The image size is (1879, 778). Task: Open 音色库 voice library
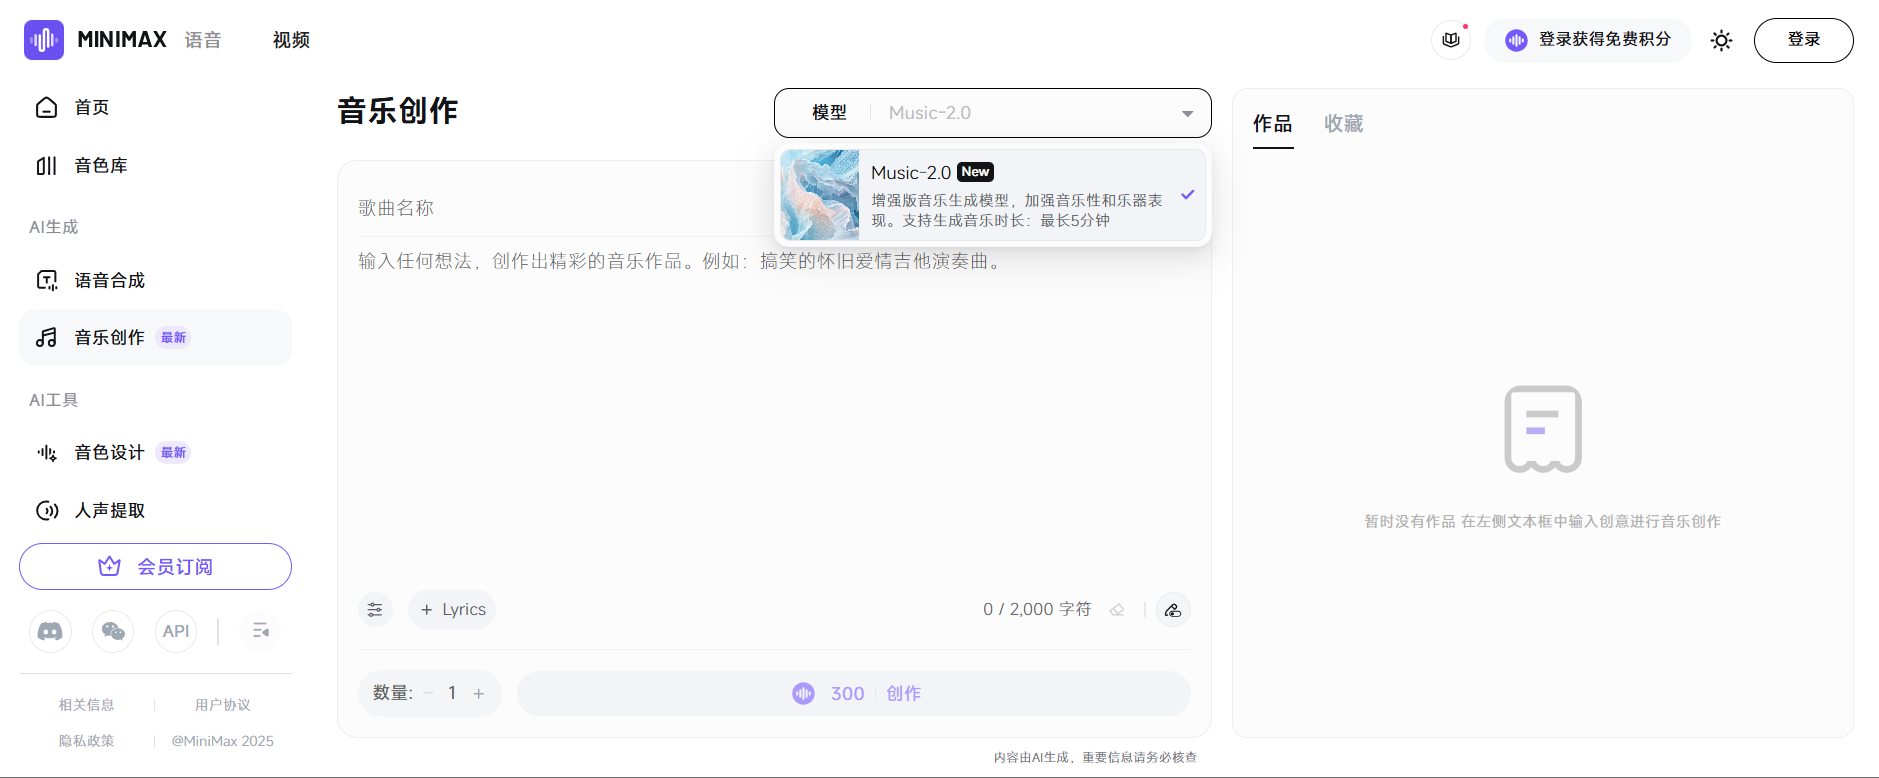click(x=155, y=165)
